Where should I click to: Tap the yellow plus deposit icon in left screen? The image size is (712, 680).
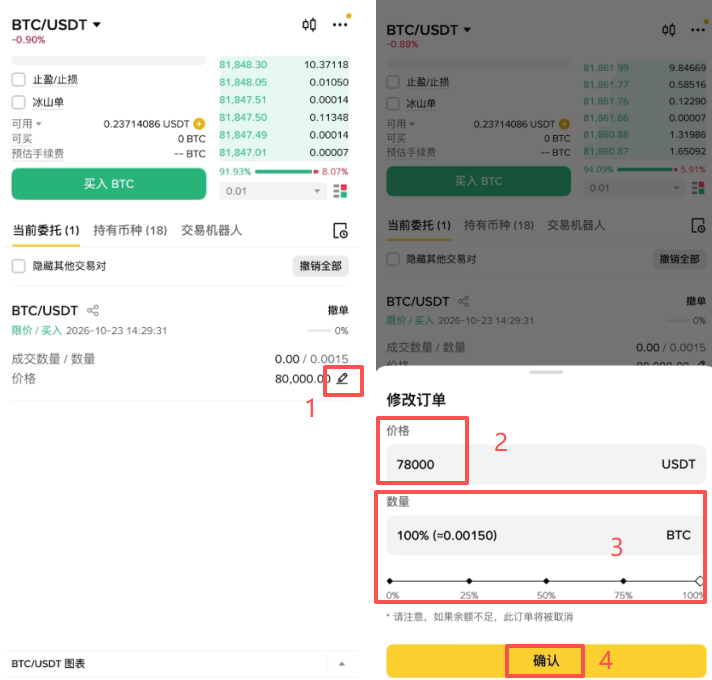point(199,123)
